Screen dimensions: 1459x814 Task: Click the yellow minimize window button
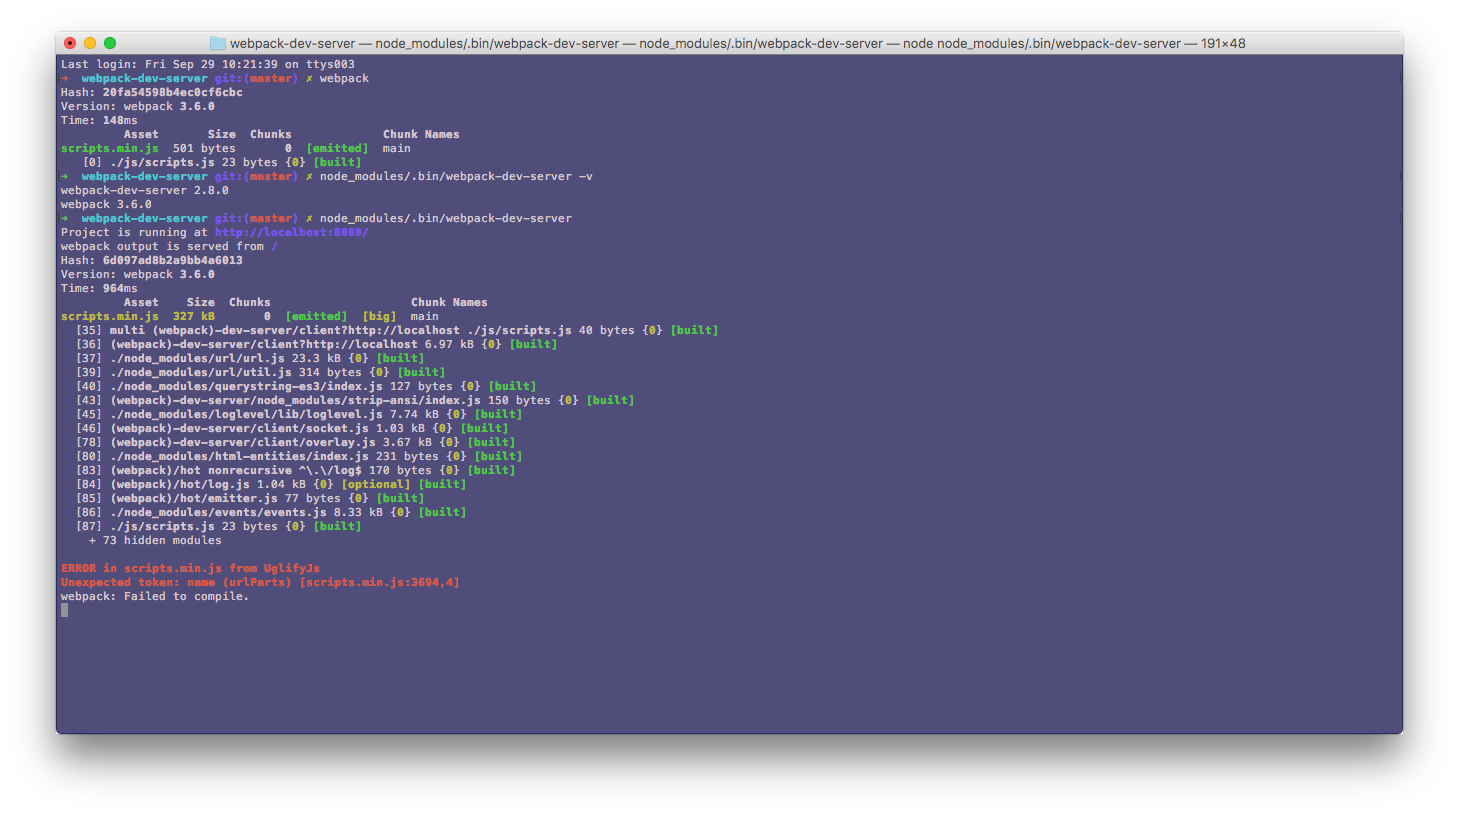[x=90, y=43]
